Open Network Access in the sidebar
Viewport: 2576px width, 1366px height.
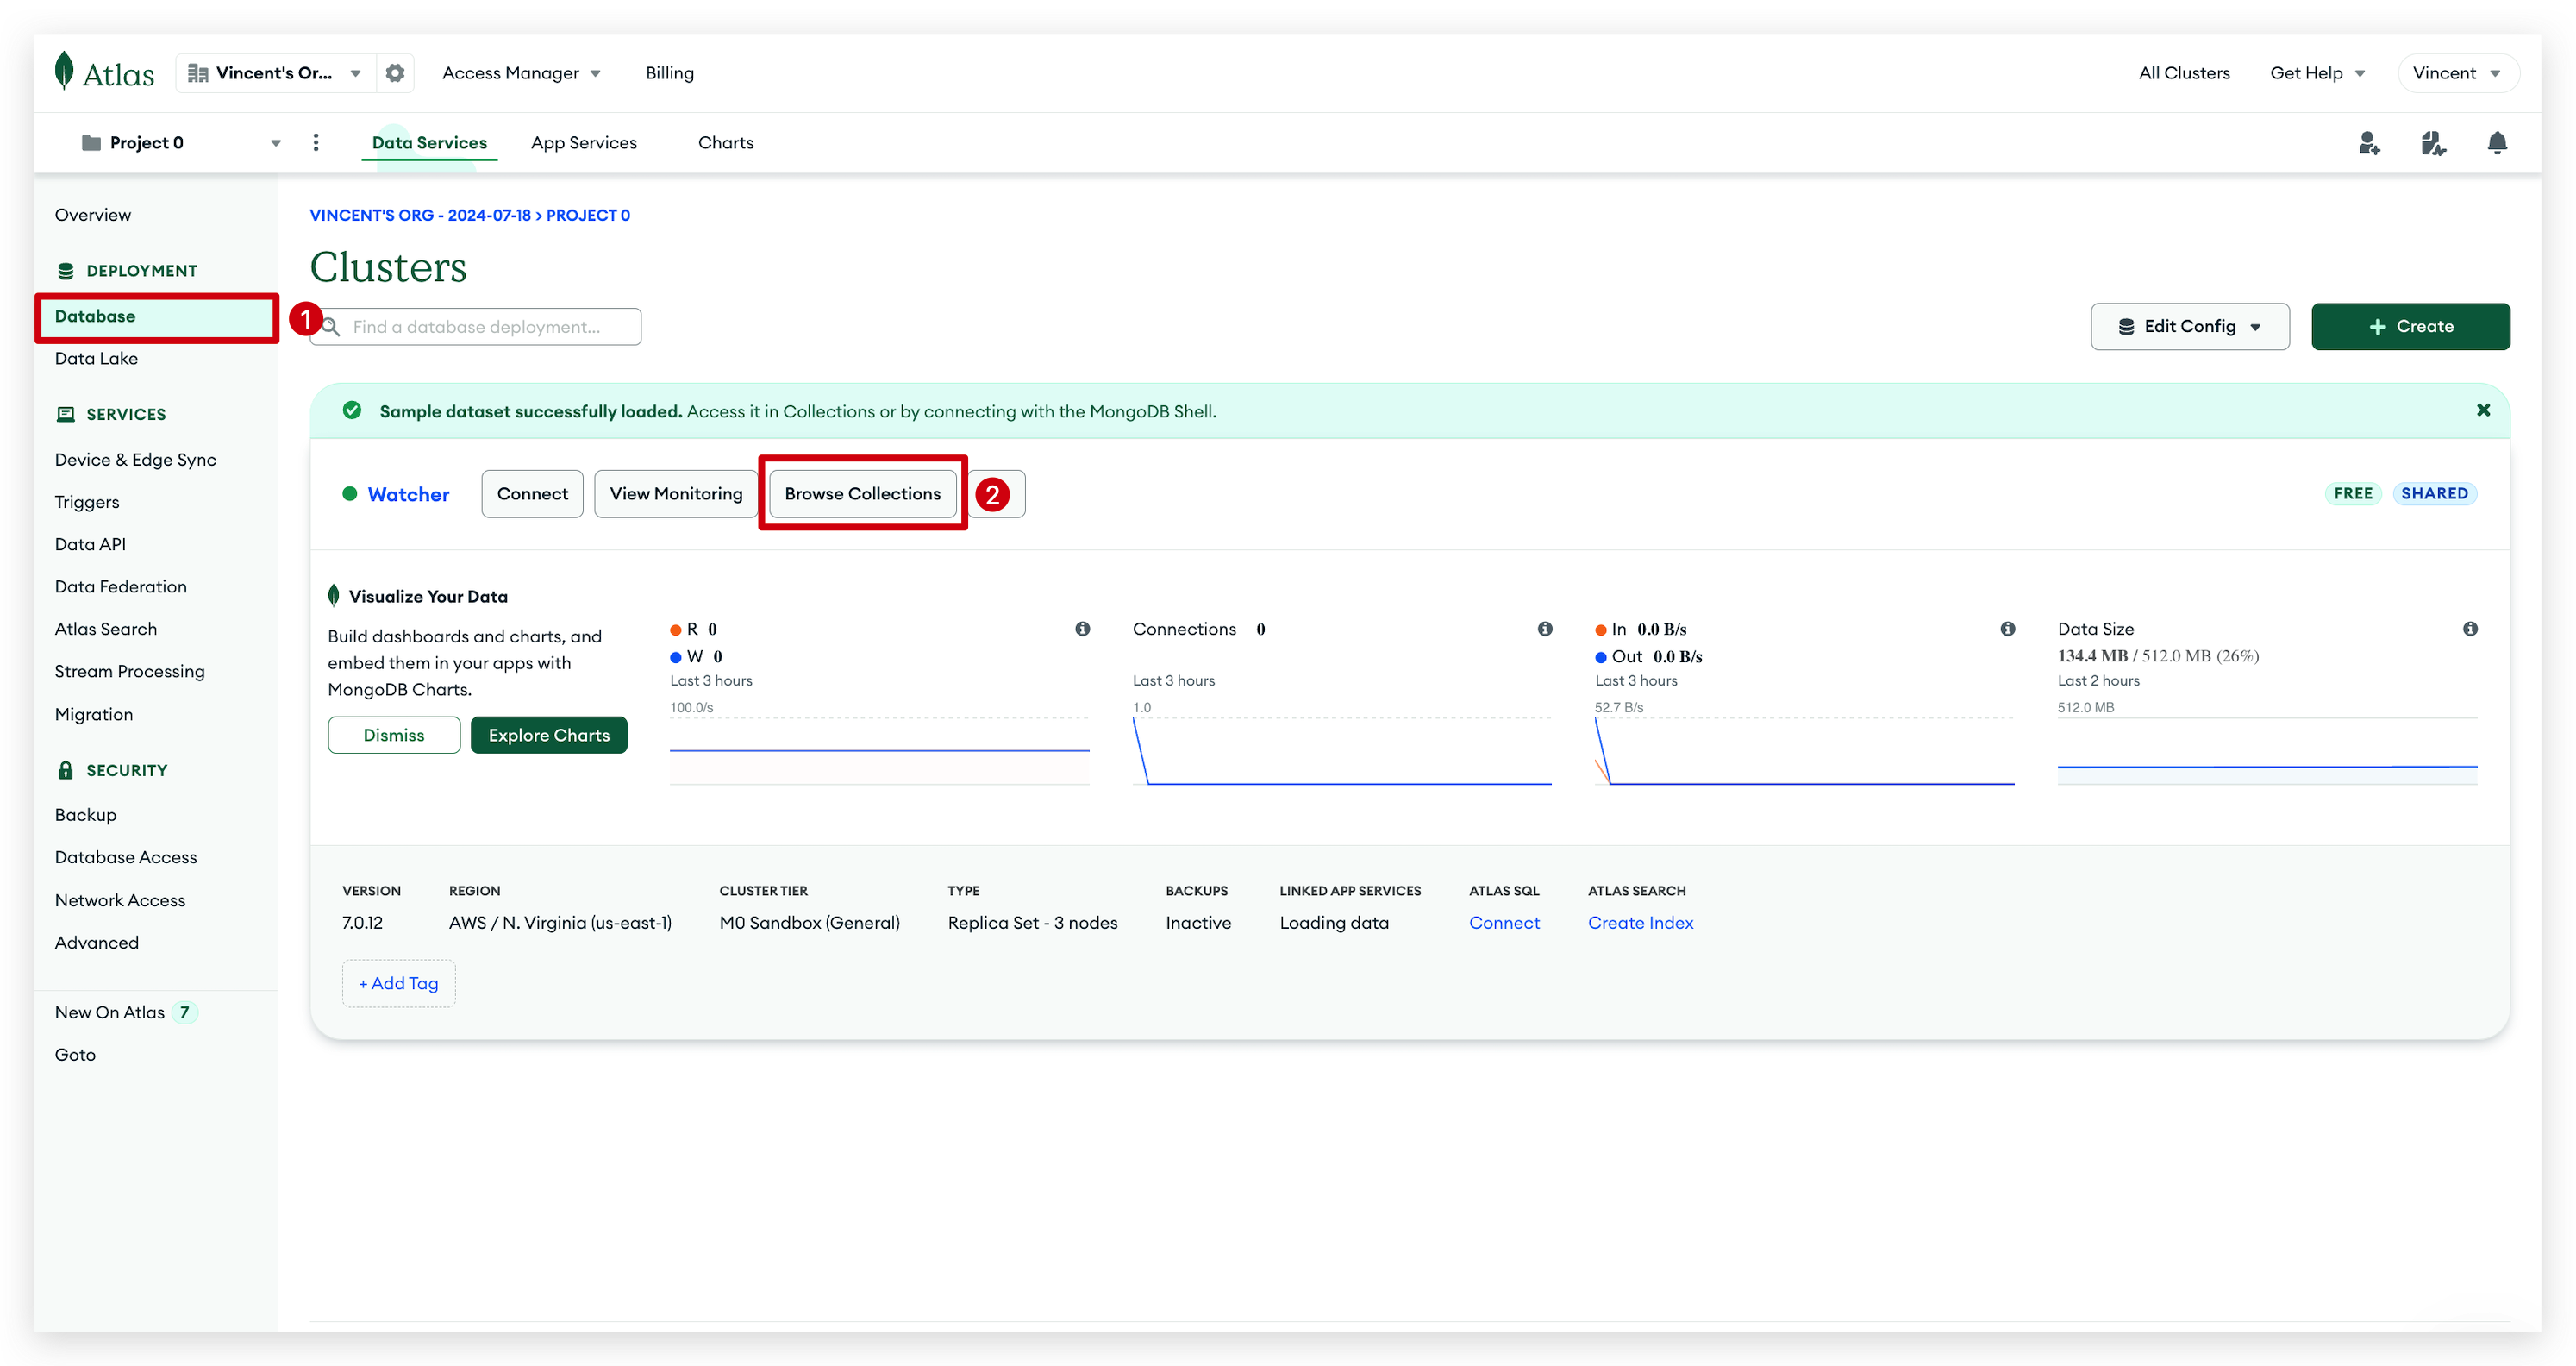pyautogui.click(x=120, y=900)
